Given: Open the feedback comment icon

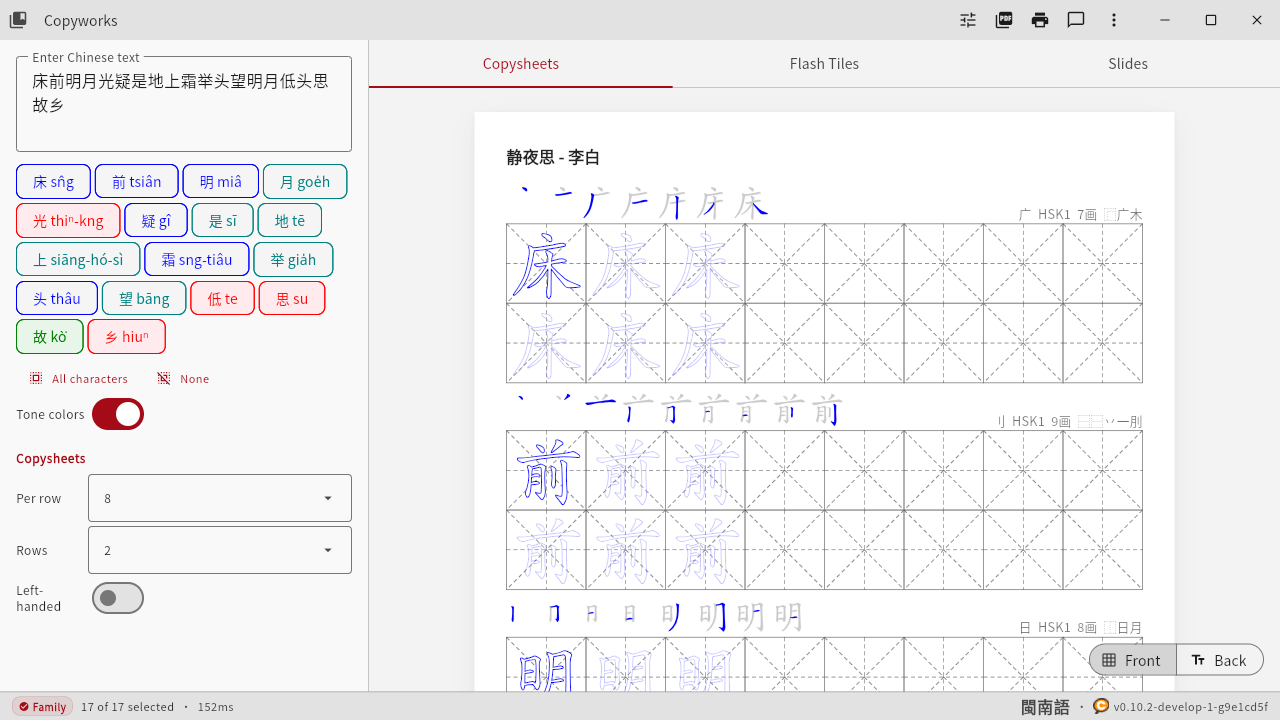Looking at the screenshot, I should click(x=1075, y=20).
